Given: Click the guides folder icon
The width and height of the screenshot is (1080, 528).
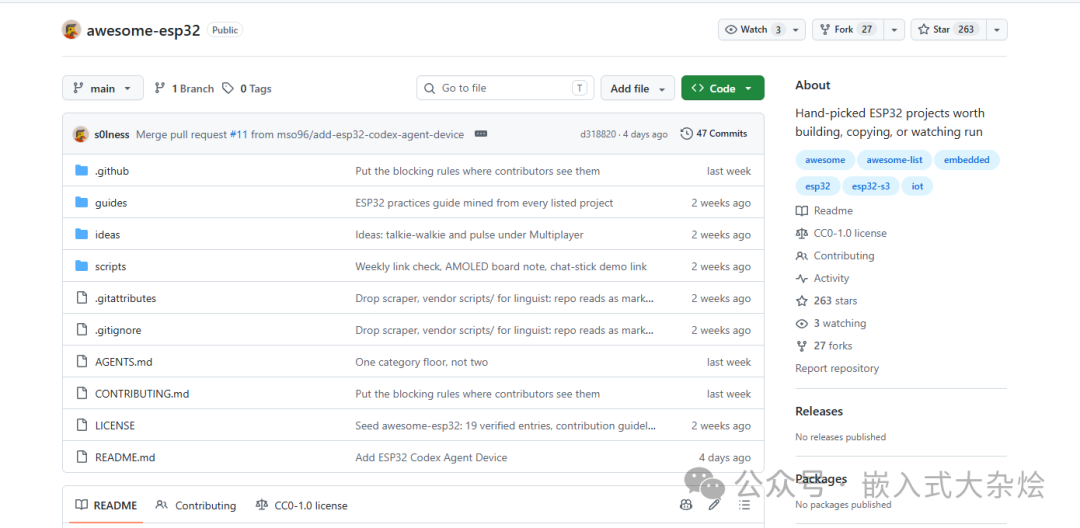Looking at the screenshot, I should [x=82, y=202].
